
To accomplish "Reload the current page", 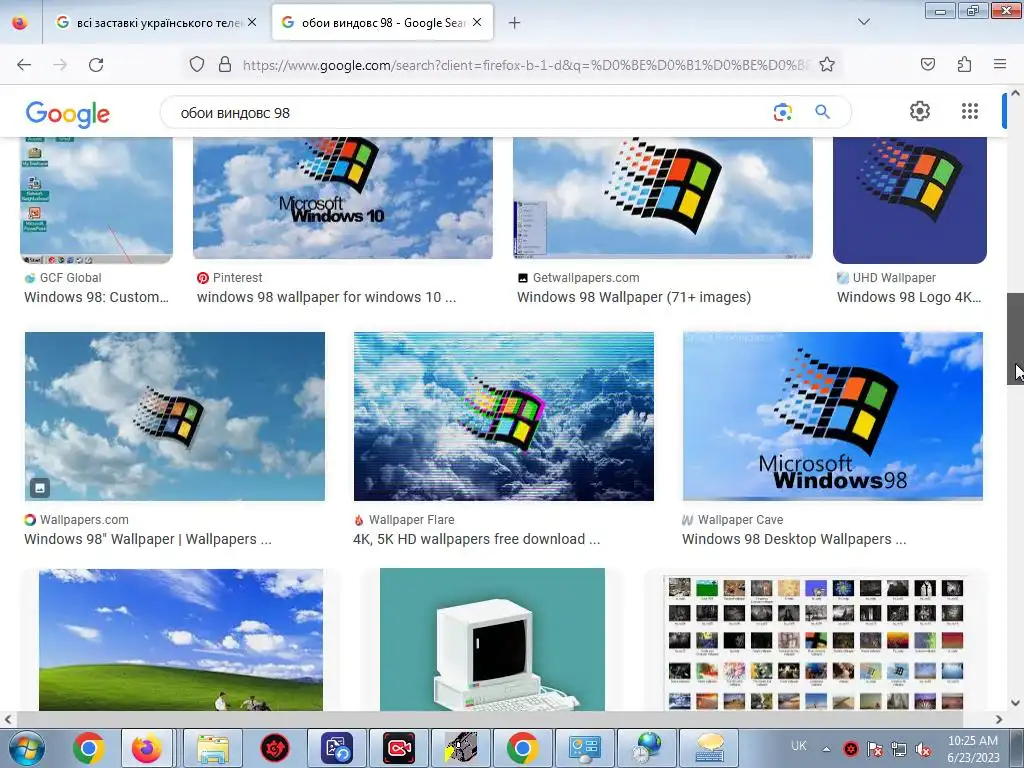I will [x=96, y=65].
